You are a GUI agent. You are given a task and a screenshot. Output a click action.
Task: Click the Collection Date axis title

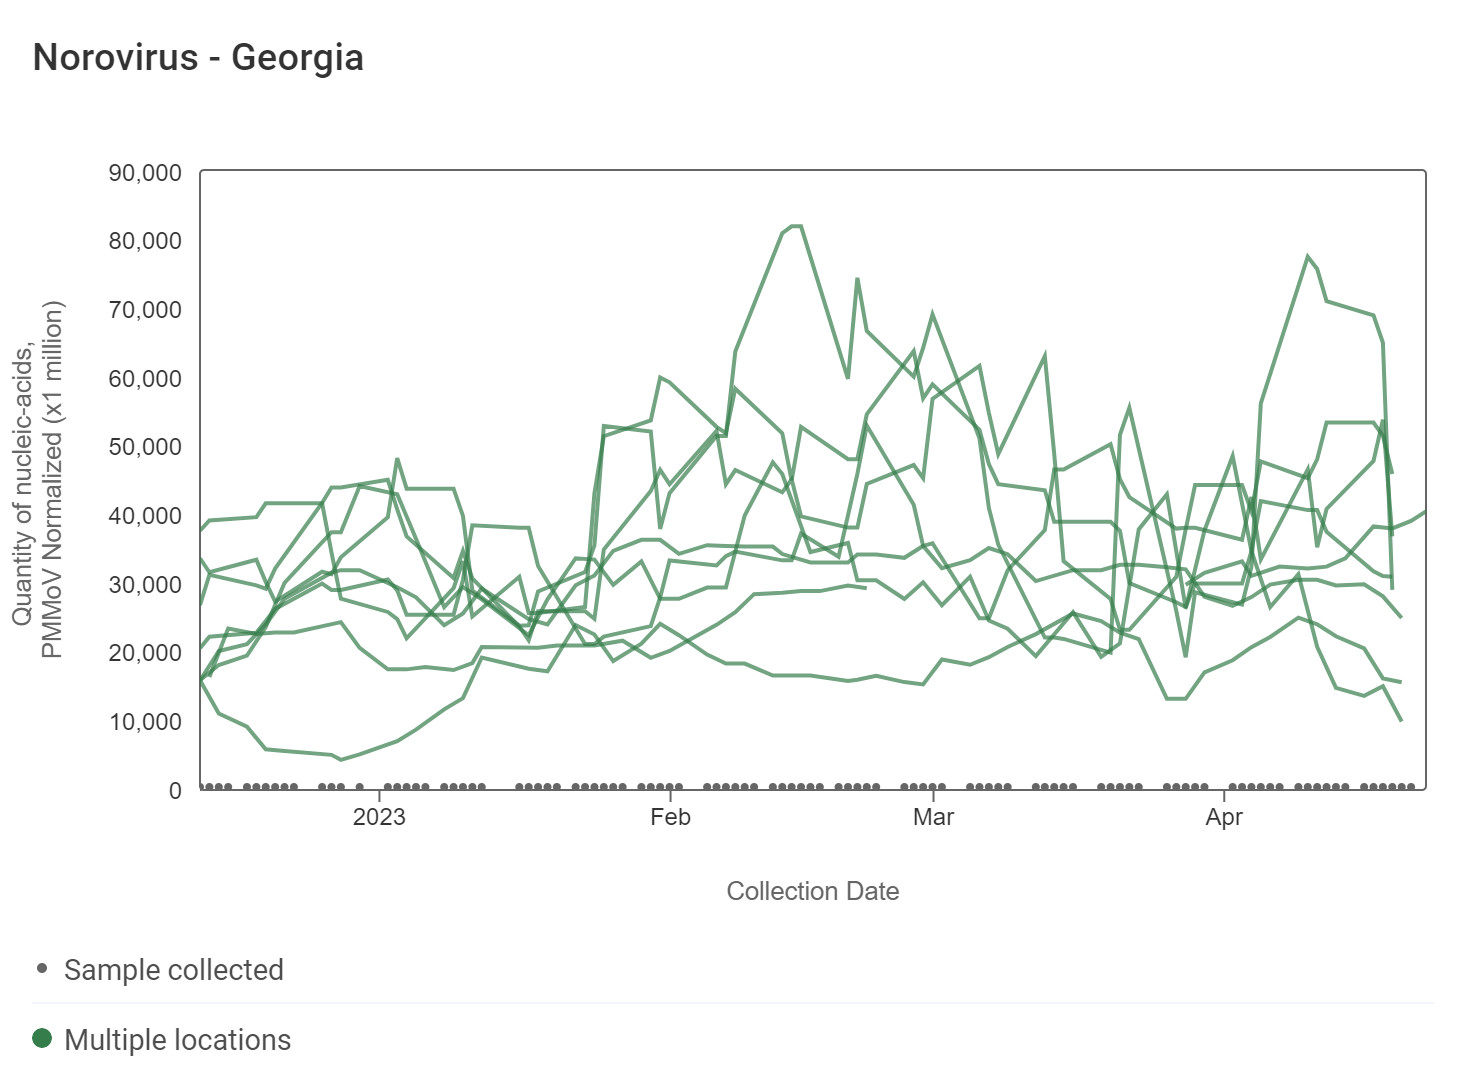click(x=812, y=891)
